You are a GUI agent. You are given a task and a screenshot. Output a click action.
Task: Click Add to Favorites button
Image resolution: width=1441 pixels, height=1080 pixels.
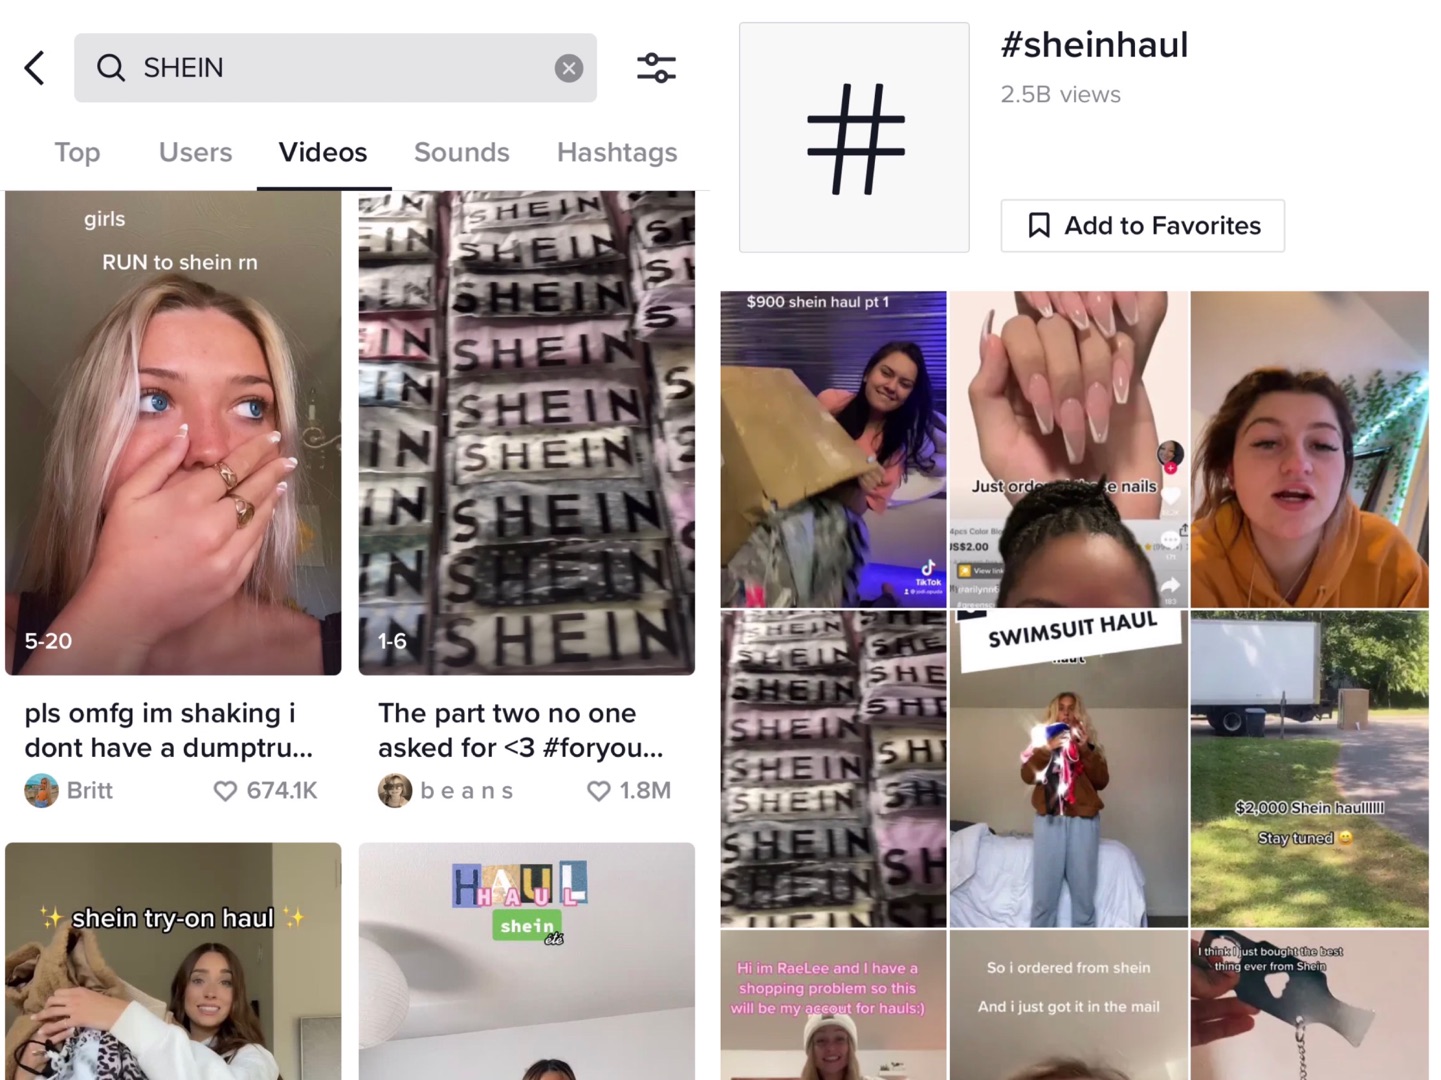tap(1143, 226)
